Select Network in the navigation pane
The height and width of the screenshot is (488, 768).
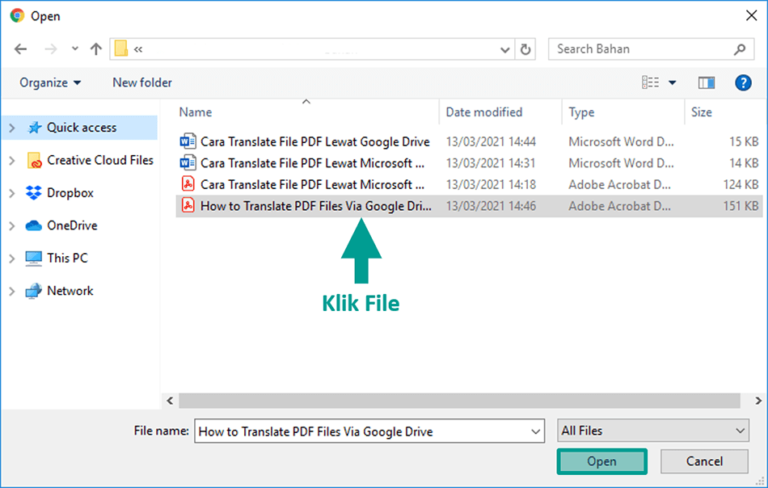point(70,291)
